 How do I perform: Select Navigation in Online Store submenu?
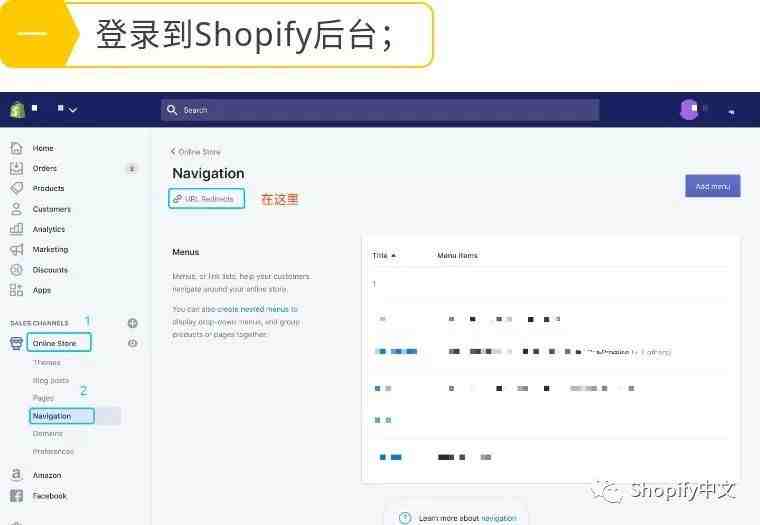click(52, 416)
